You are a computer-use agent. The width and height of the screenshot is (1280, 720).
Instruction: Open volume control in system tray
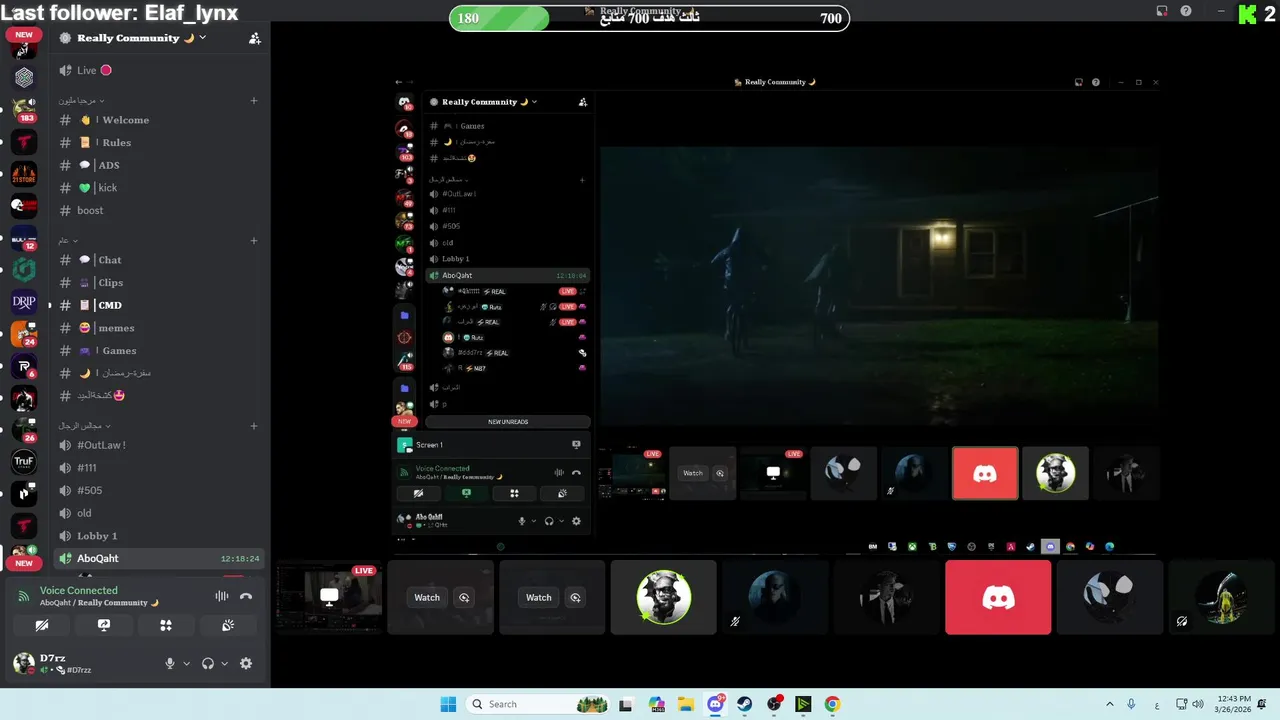coord(1199,704)
